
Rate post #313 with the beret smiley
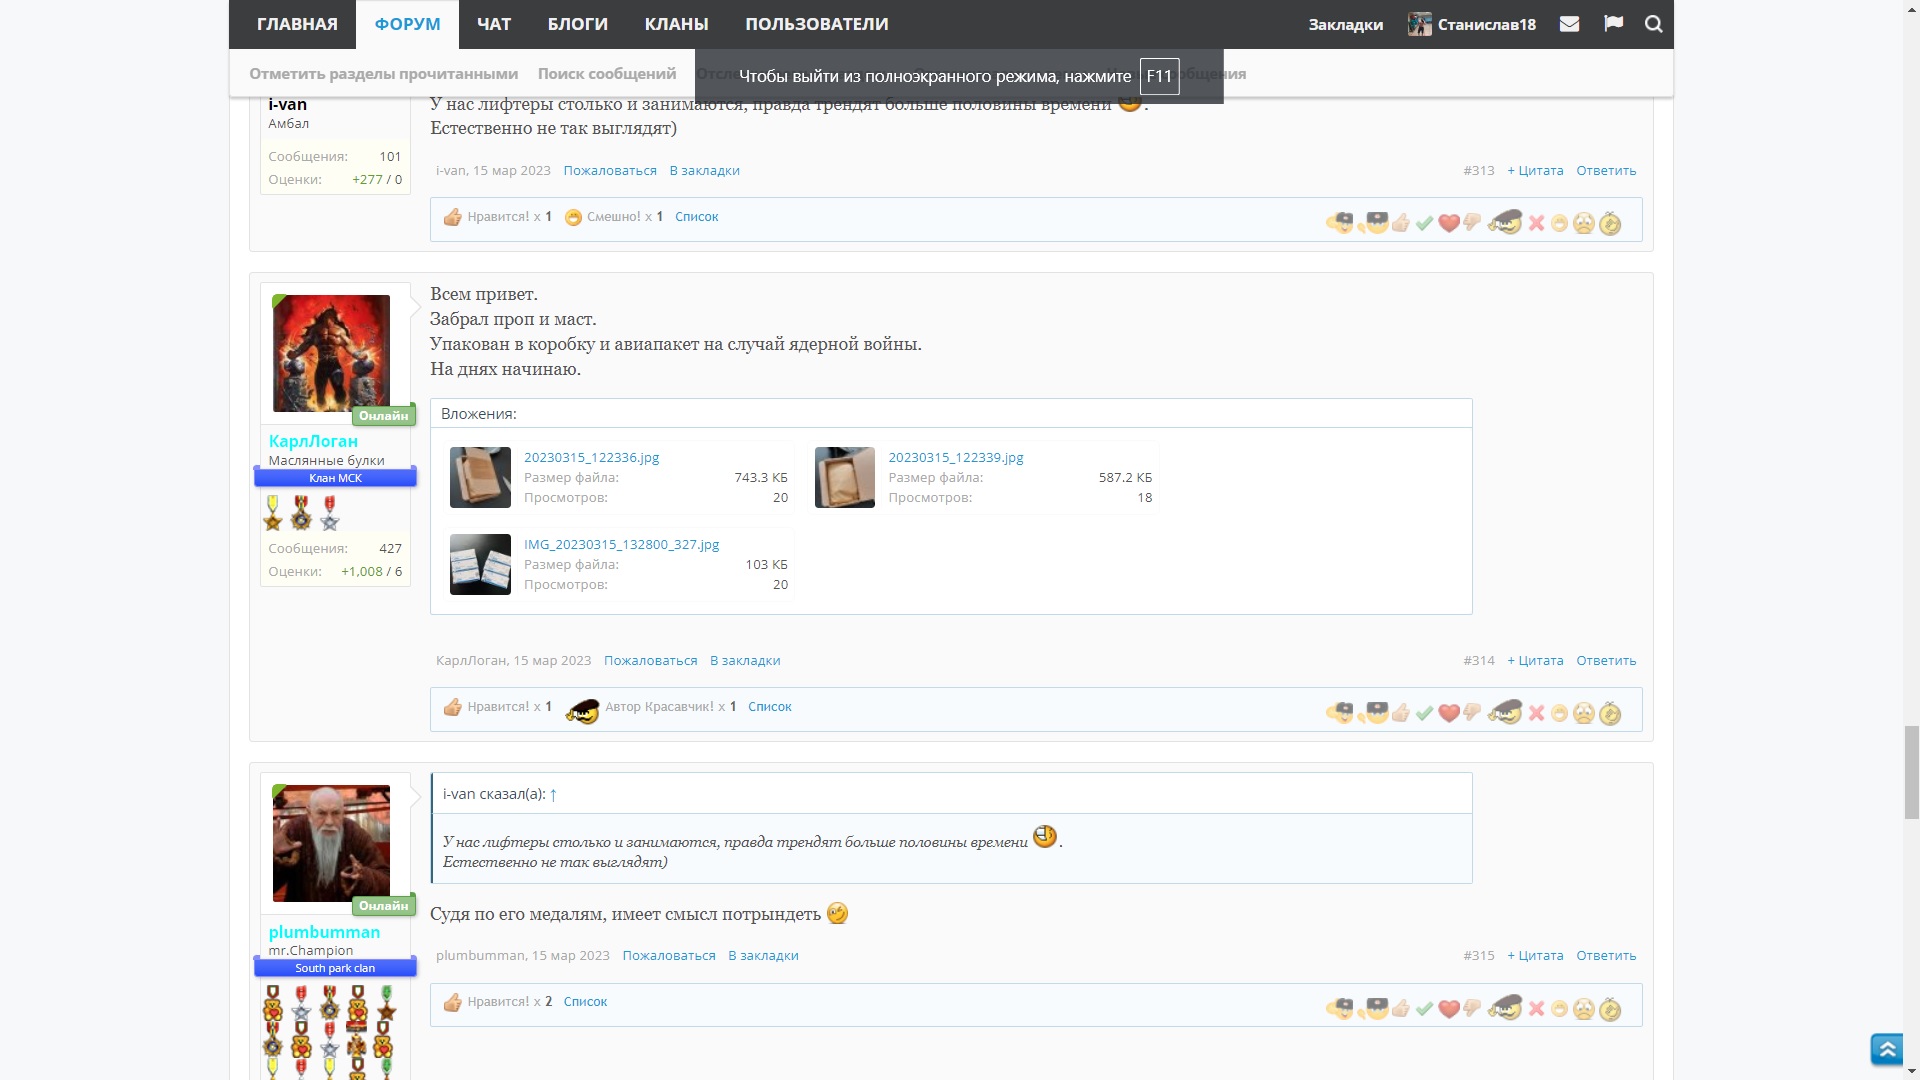1504,222
